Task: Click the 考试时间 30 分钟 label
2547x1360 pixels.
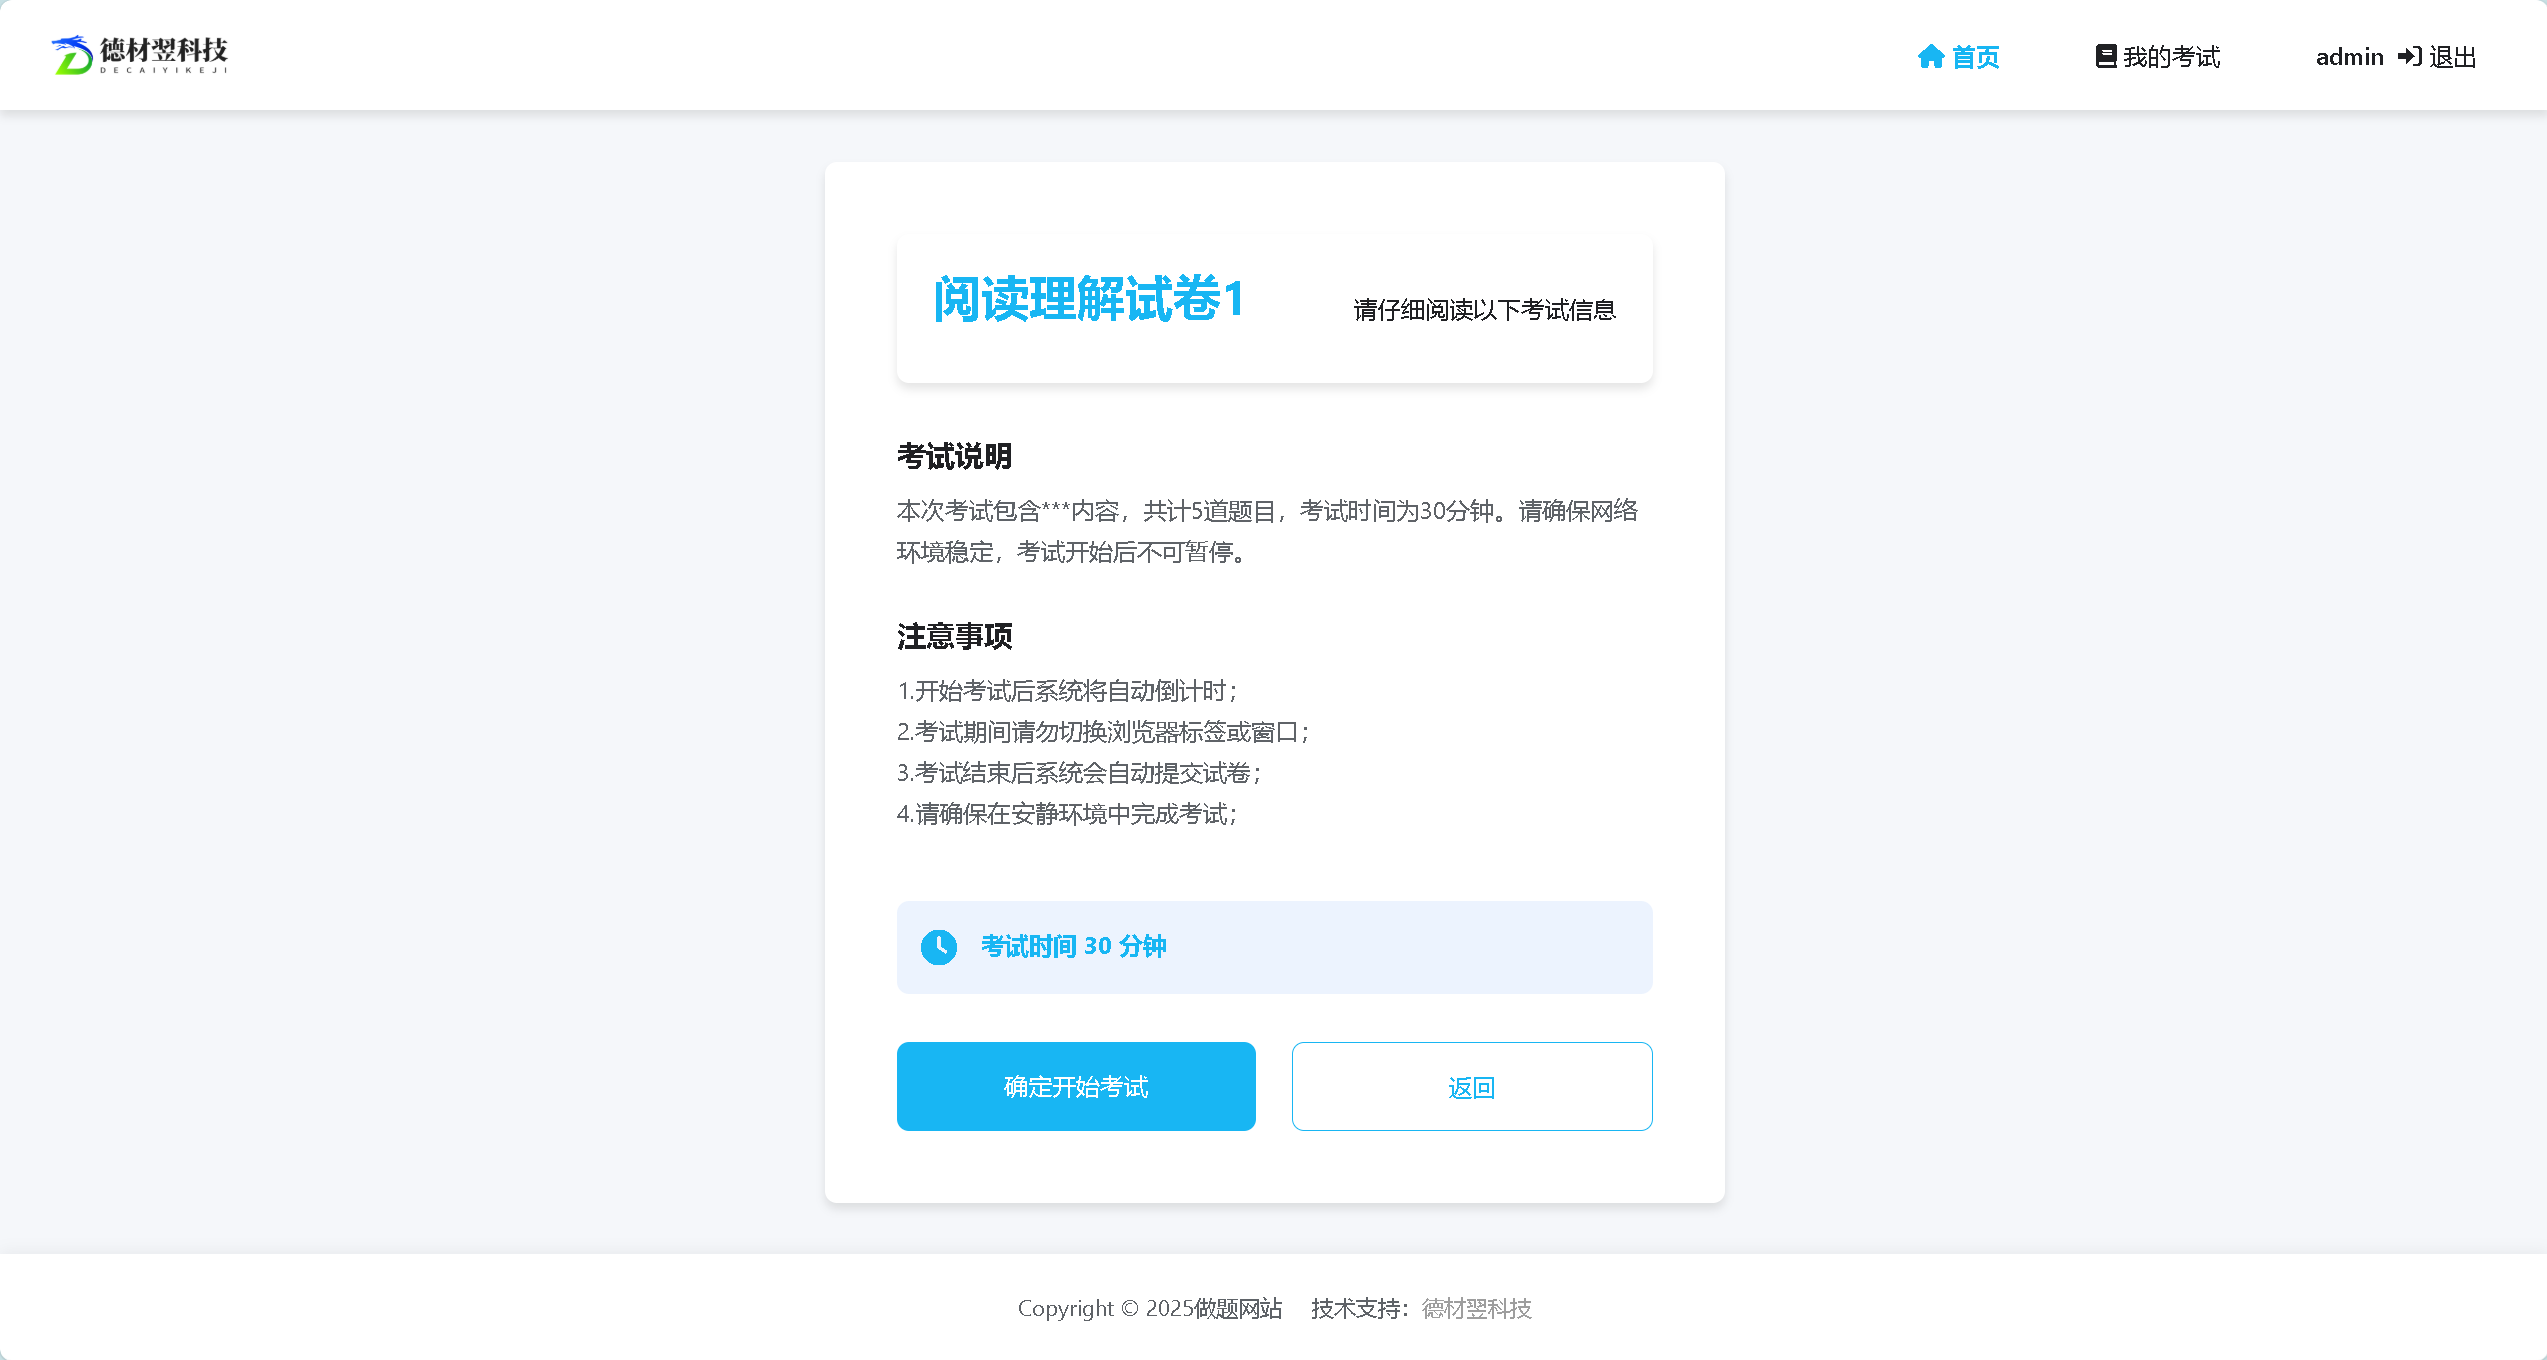Action: (x=1073, y=946)
